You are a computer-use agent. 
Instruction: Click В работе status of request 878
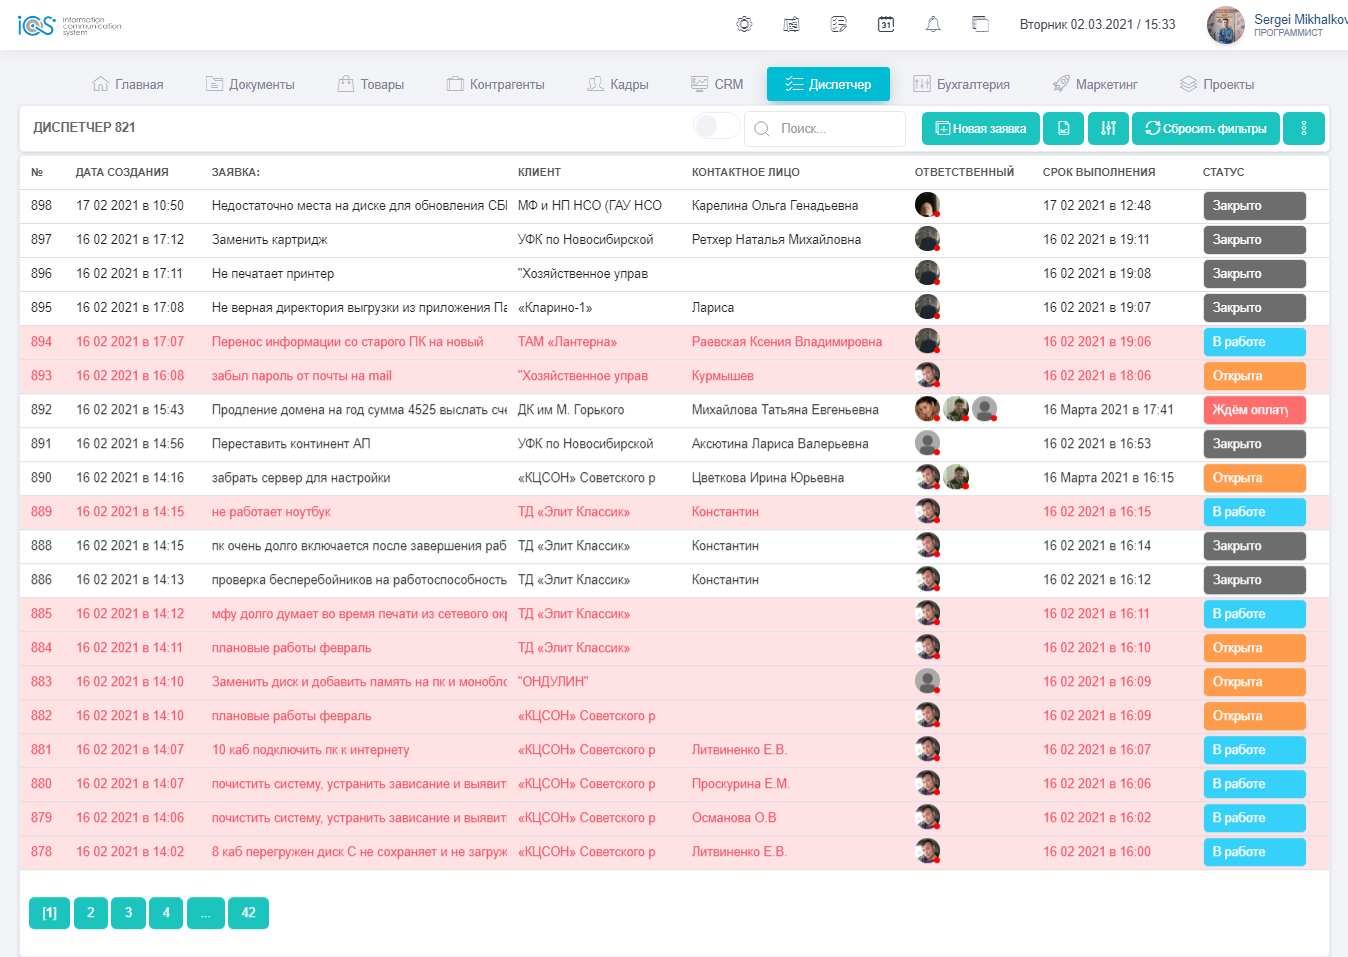(x=1254, y=852)
